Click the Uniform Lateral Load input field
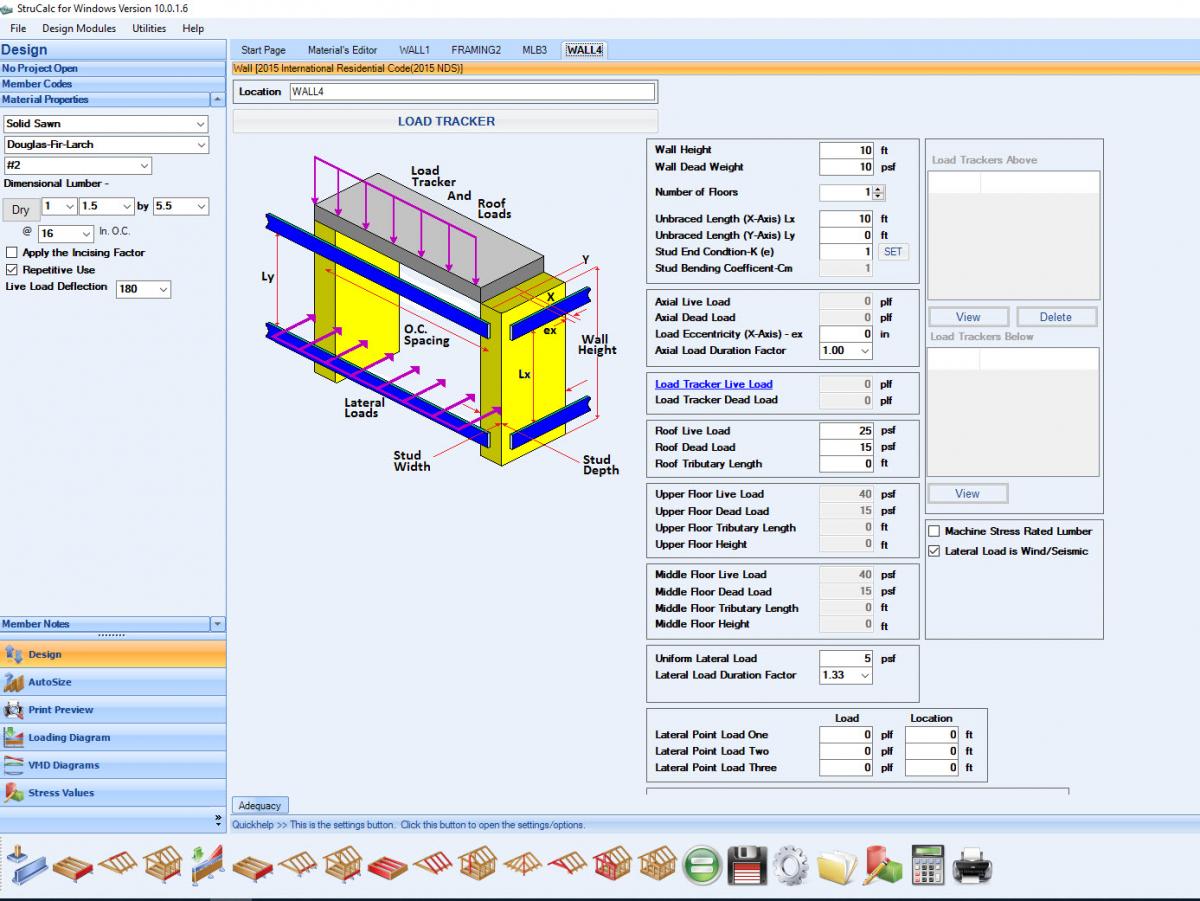The height and width of the screenshot is (901, 1200). 846,659
